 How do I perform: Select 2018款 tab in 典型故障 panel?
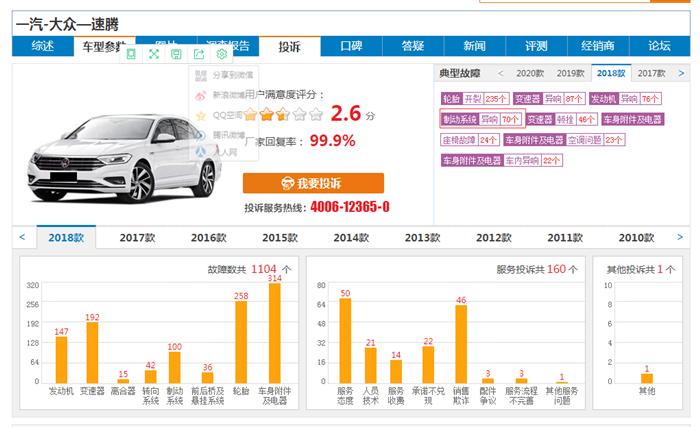click(x=611, y=73)
